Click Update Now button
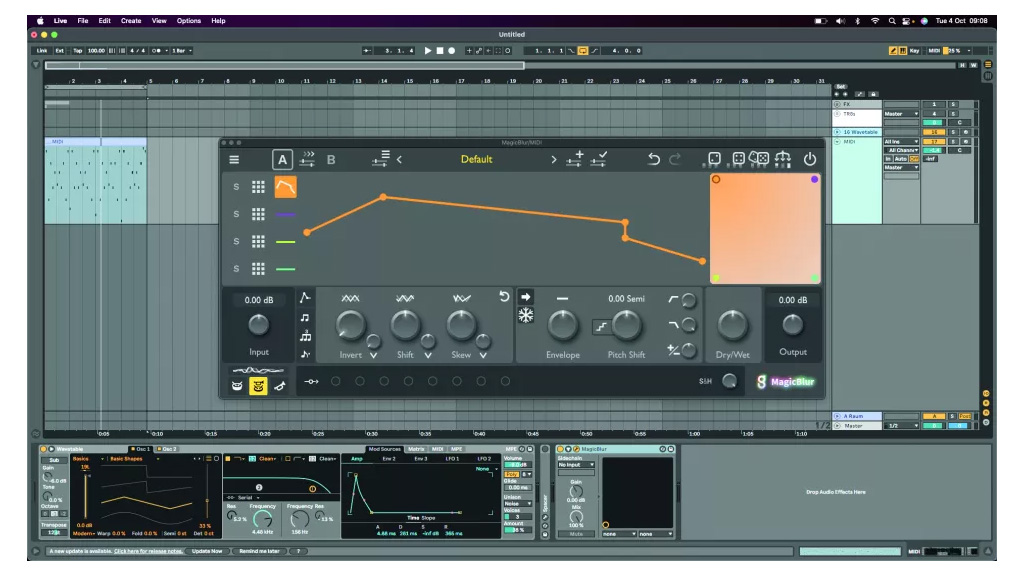This screenshot has width=1024, height=576. [207, 551]
